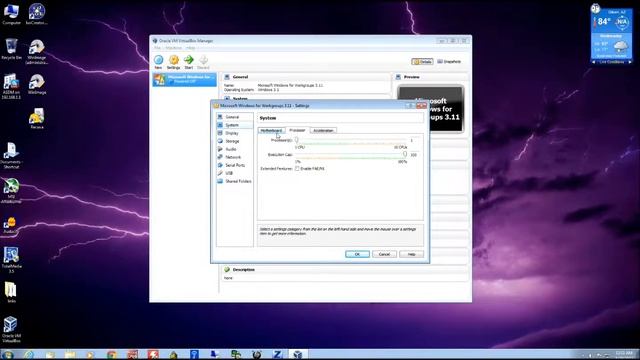640x360 pixels.
Task: Open the Documents Shortcut desktop icon
Action: (x=11, y=156)
